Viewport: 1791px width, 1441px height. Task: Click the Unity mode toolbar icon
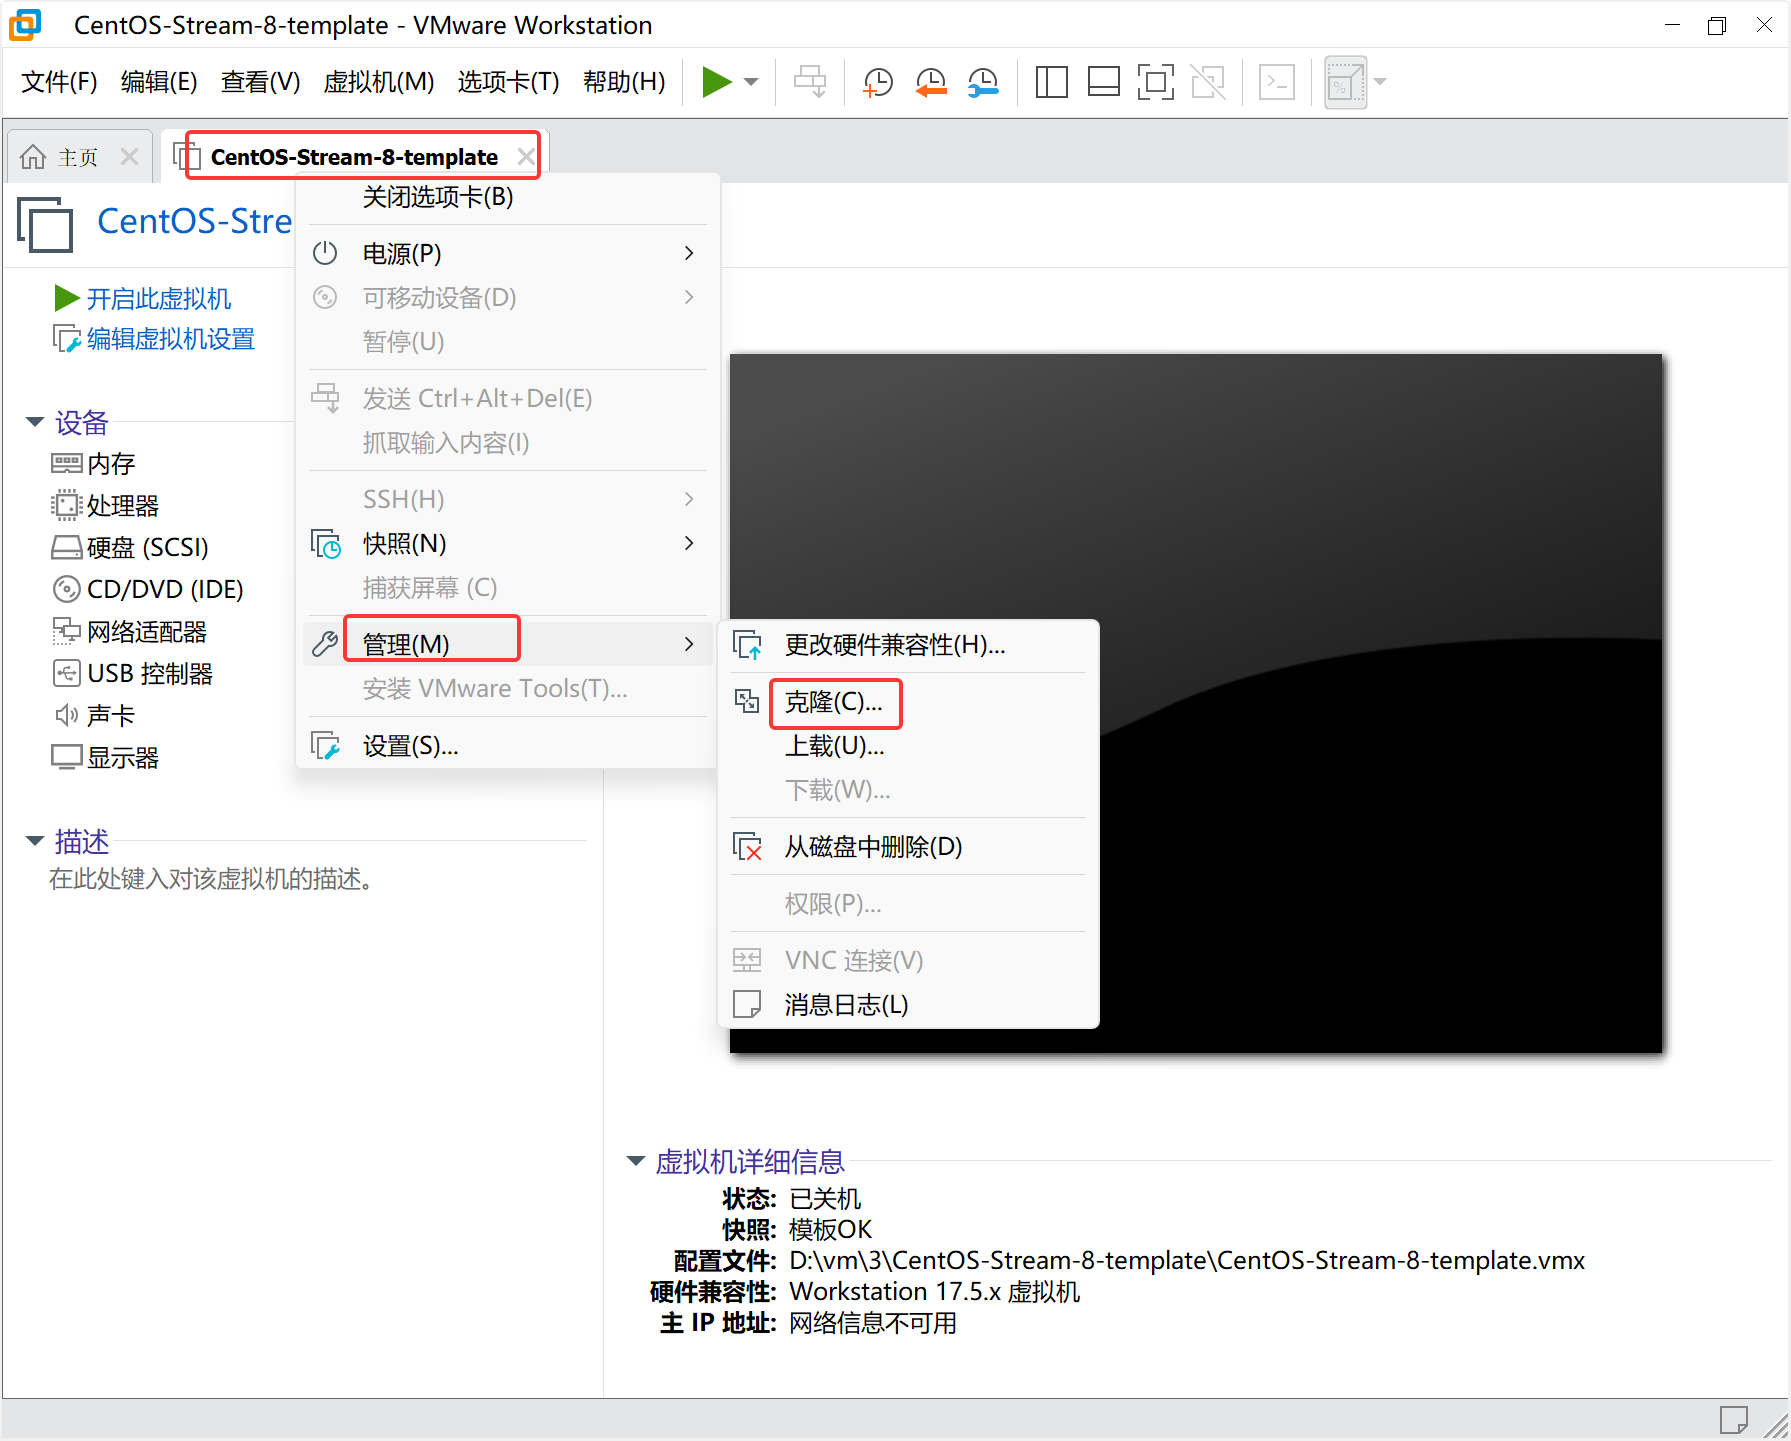tap(1208, 82)
